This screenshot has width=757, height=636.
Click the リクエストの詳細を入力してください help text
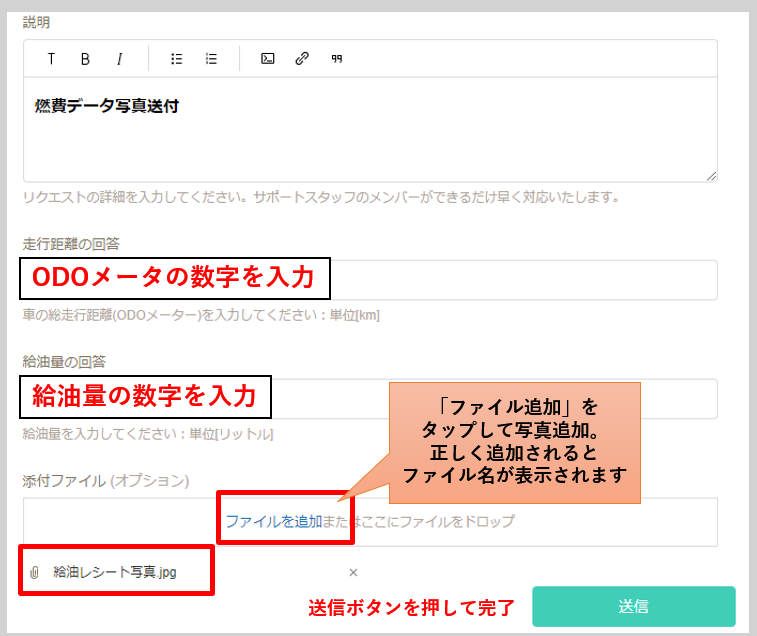[x=321, y=197]
